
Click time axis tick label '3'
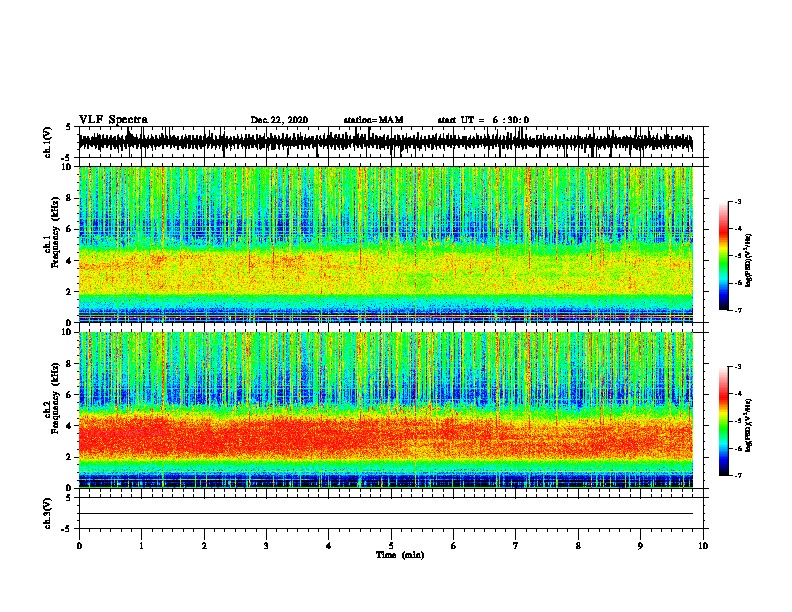266,546
